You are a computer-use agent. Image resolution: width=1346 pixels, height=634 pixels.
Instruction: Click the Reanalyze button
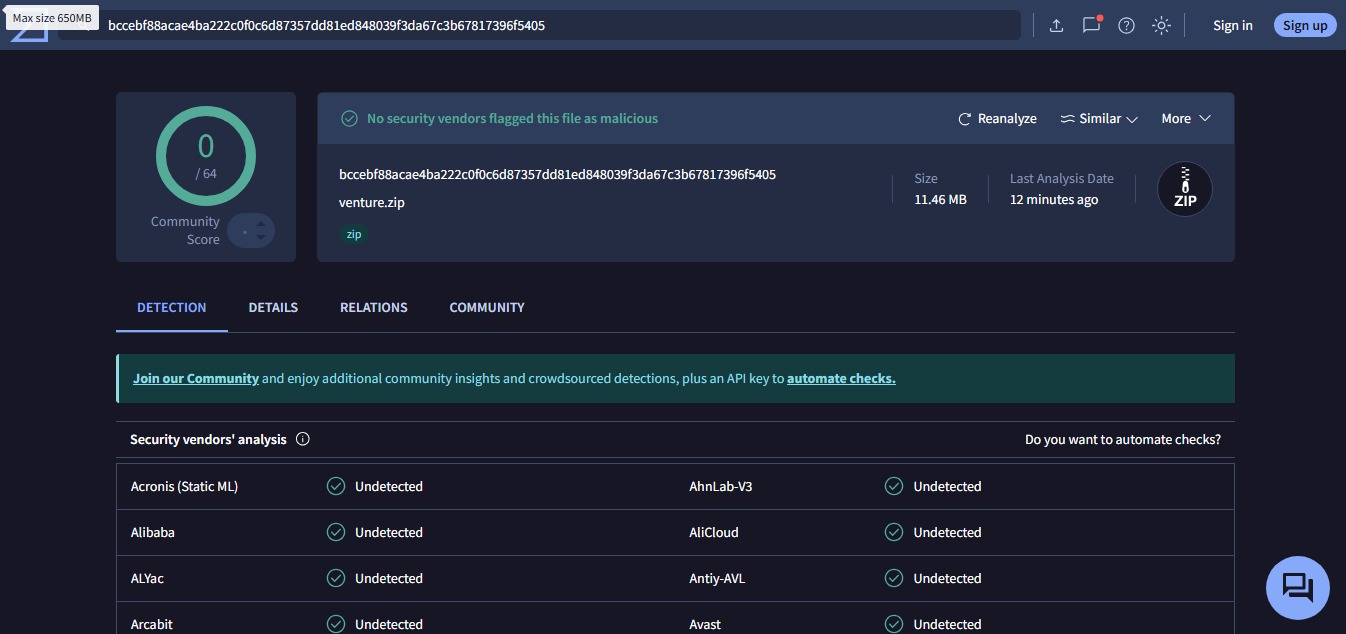tap(997, 119)
